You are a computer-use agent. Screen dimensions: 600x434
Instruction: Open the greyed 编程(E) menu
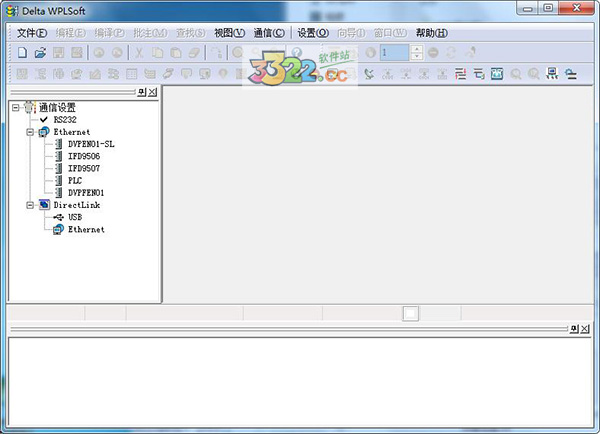70,33
